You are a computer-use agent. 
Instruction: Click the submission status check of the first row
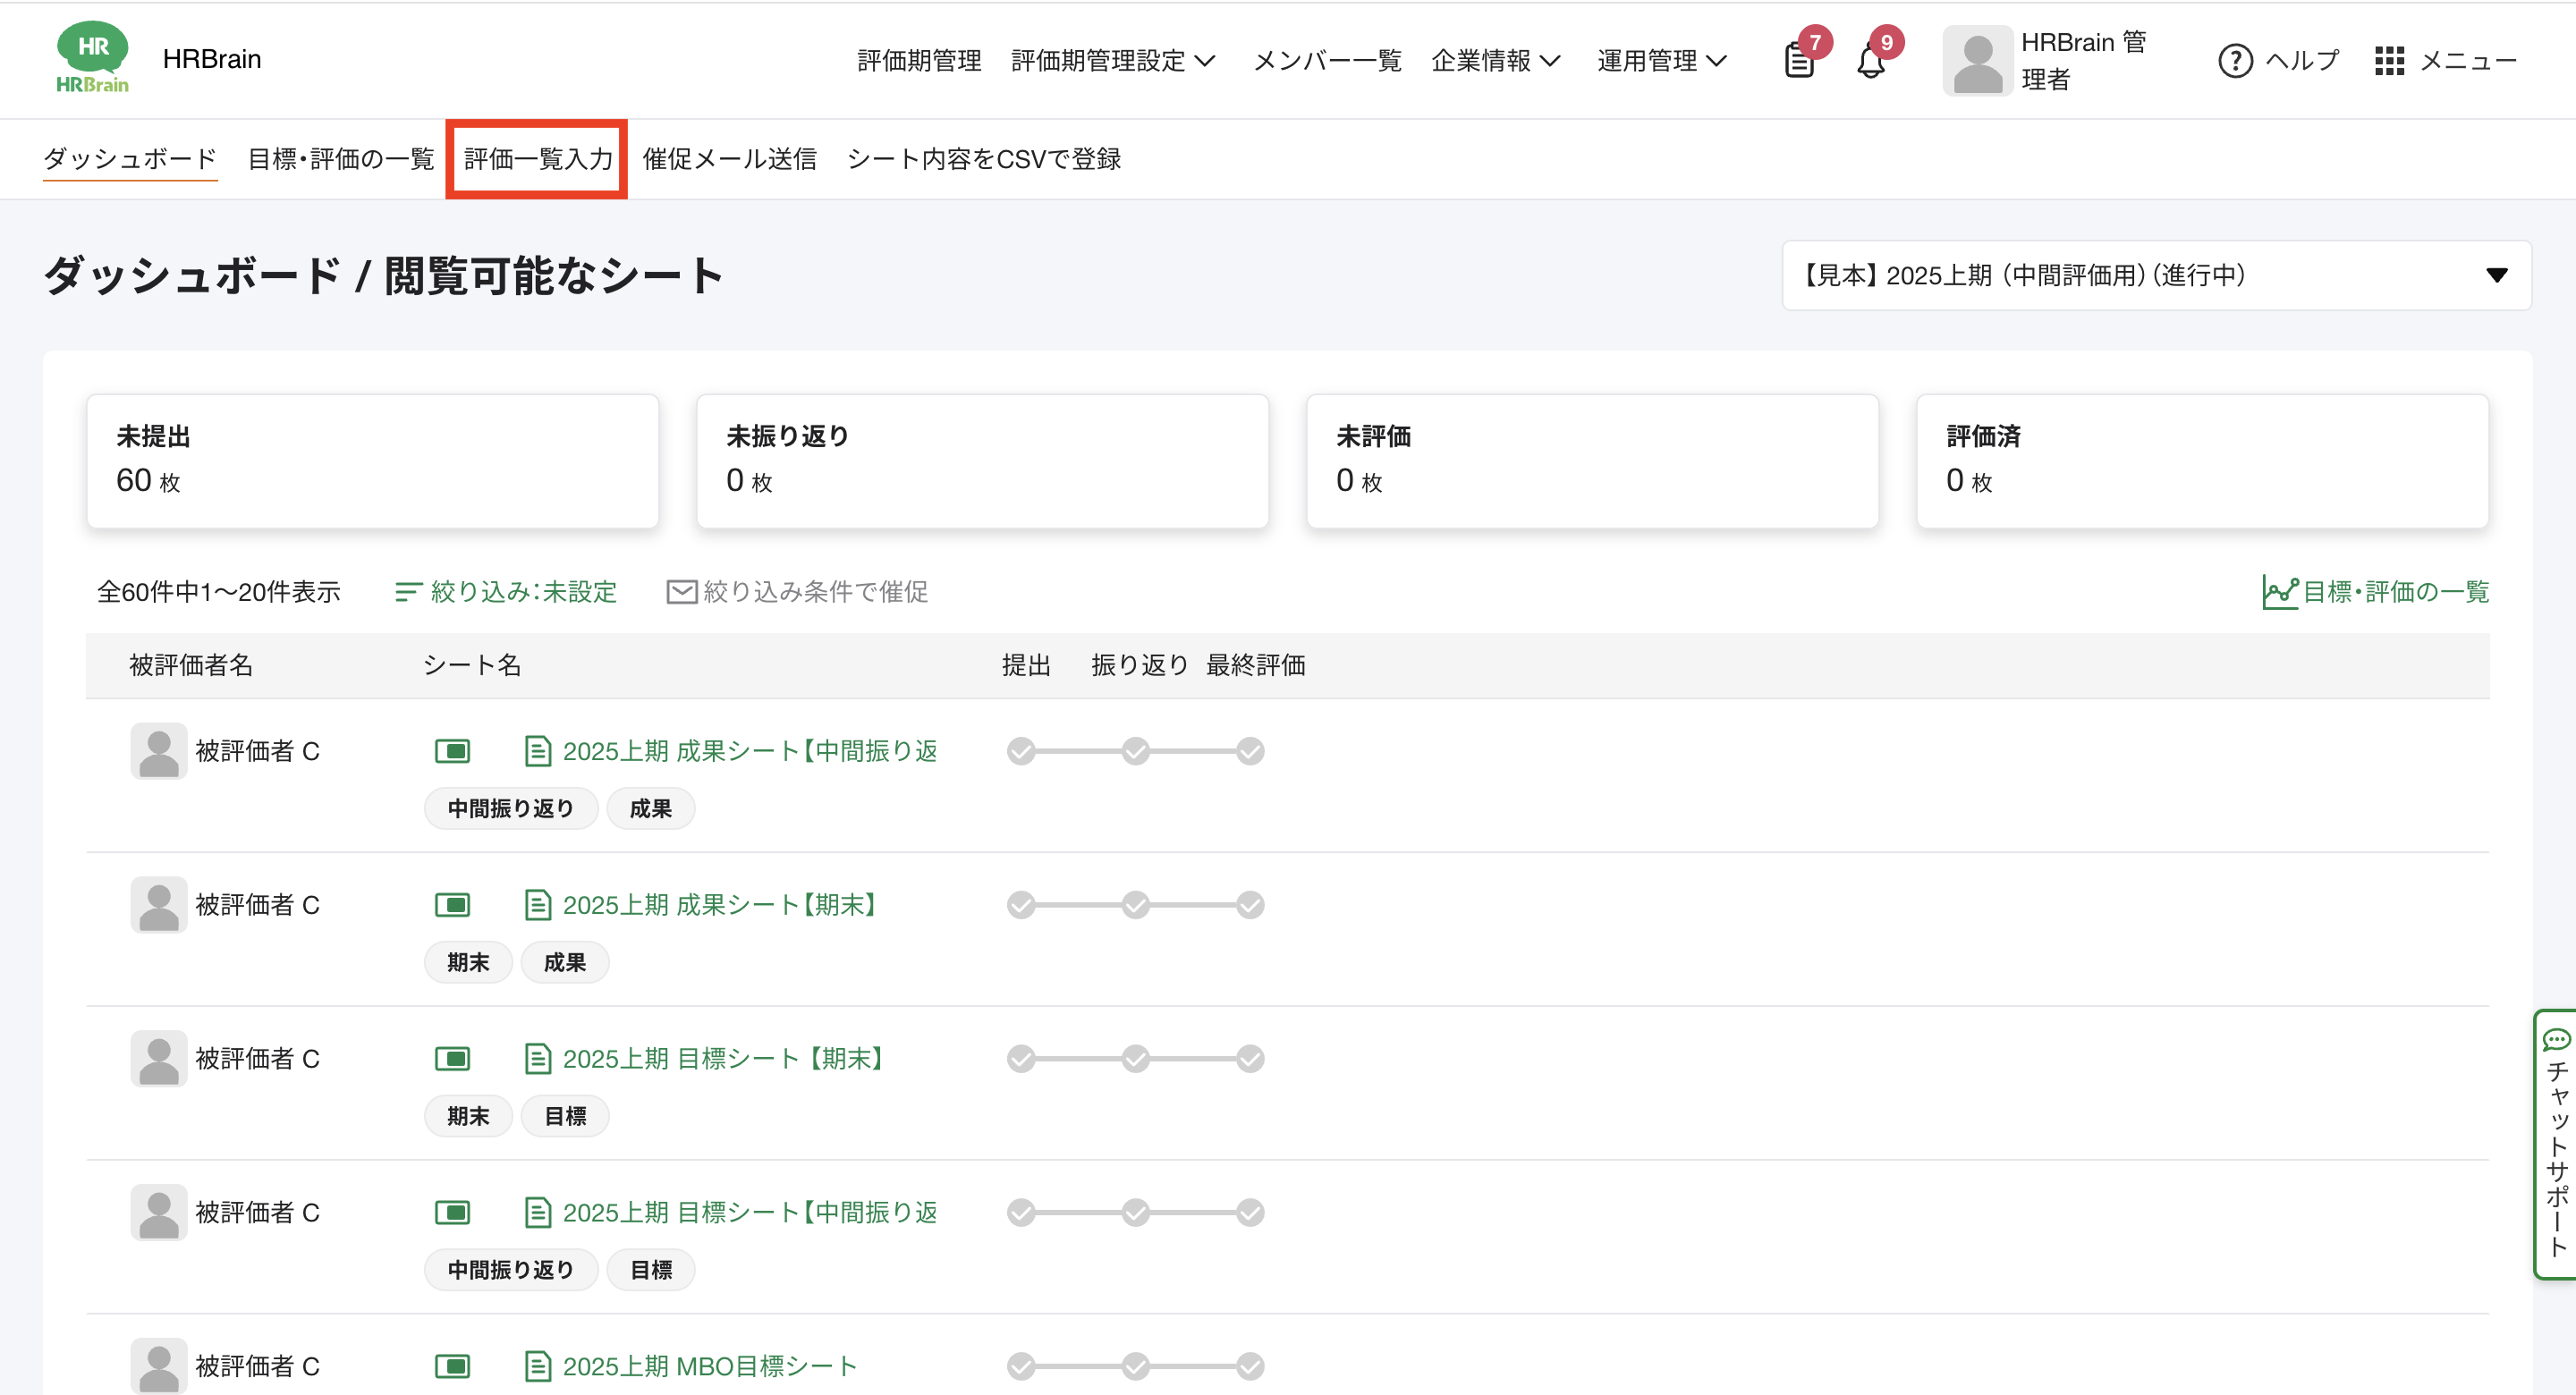pyautogui.click(x=1020, y=751)
